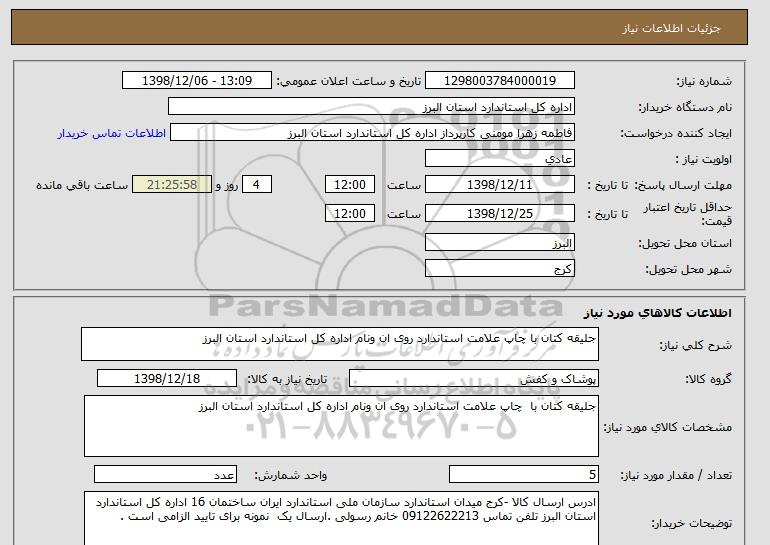Select the remaining days field showing 4
770x545 pixels.
pos(256,185)
